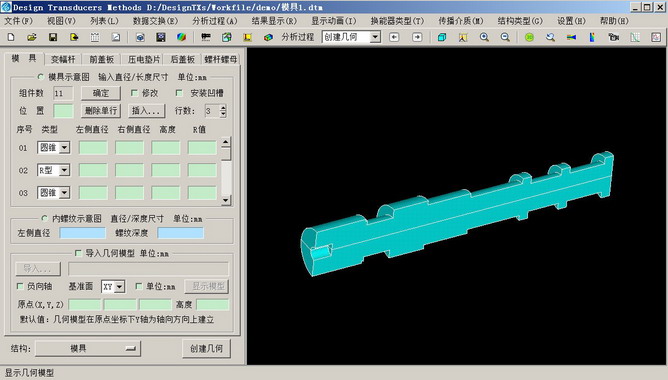668x380 pixels.
Task: Click the zoom in magnifier icon
Action: coord(484,37)
